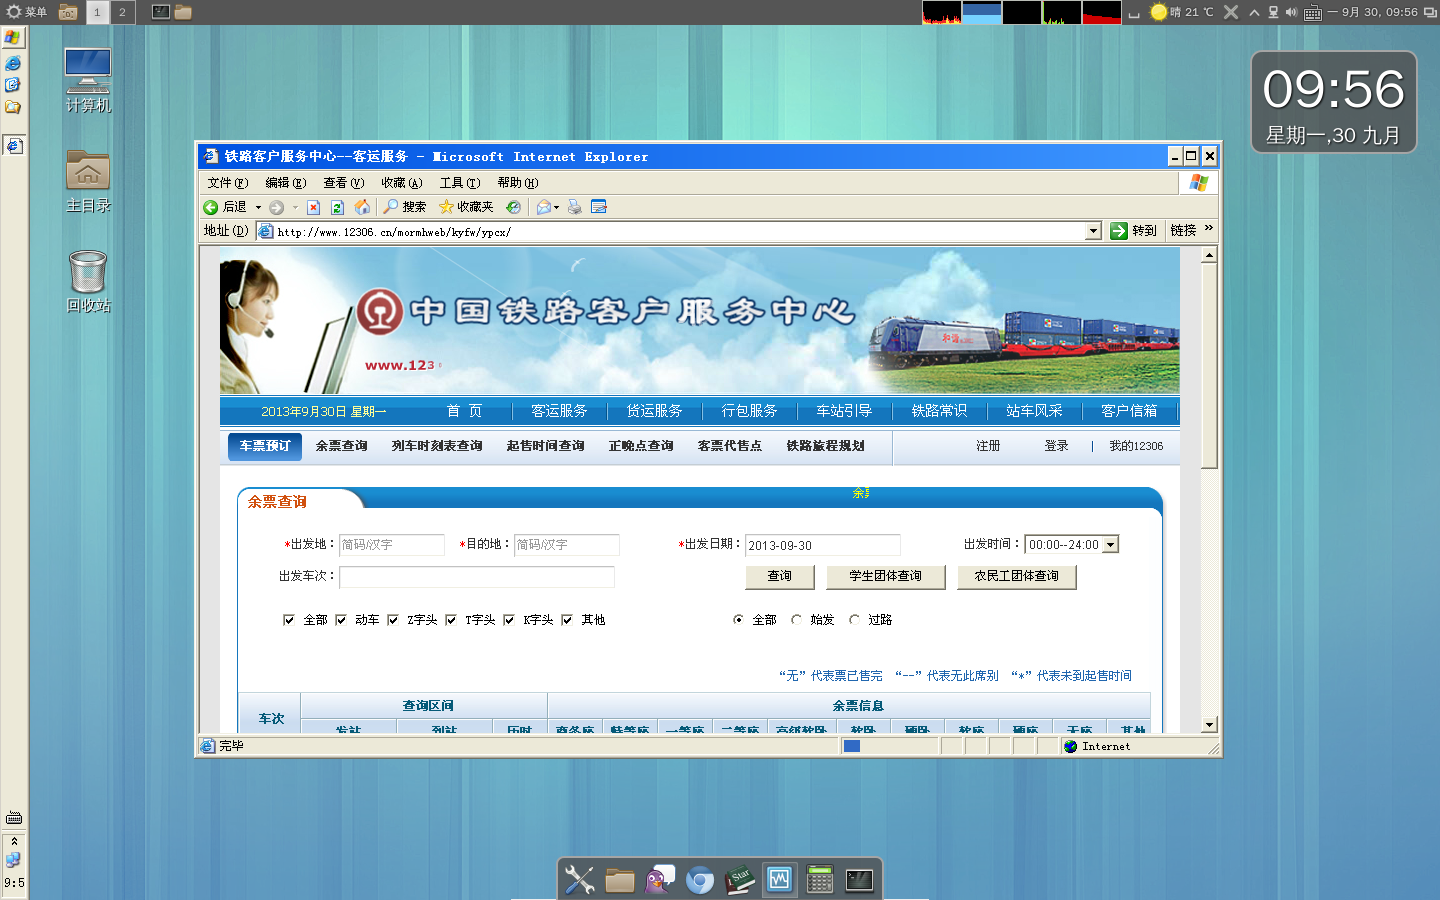Screen dimensions: 1440x900
Task: Select the 过路 radio button
Action: (x=854, y=620)
